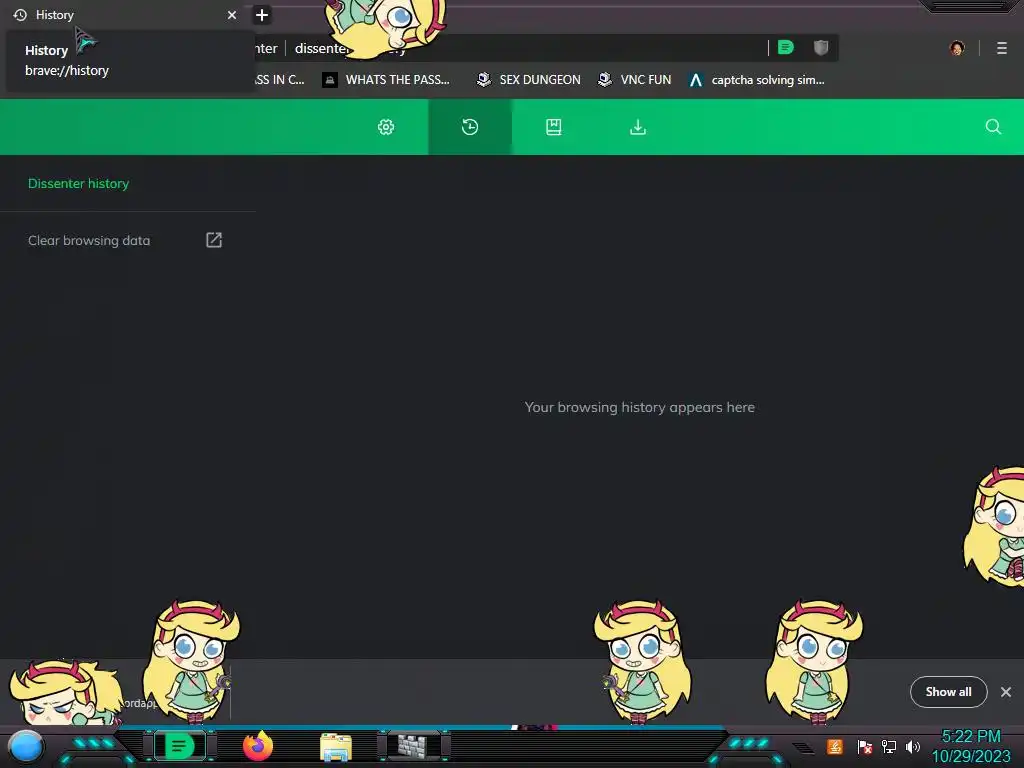Open the SEX DUNGEON bookmark
This screenshot has height=768, width=1024.
pos(528,80)
